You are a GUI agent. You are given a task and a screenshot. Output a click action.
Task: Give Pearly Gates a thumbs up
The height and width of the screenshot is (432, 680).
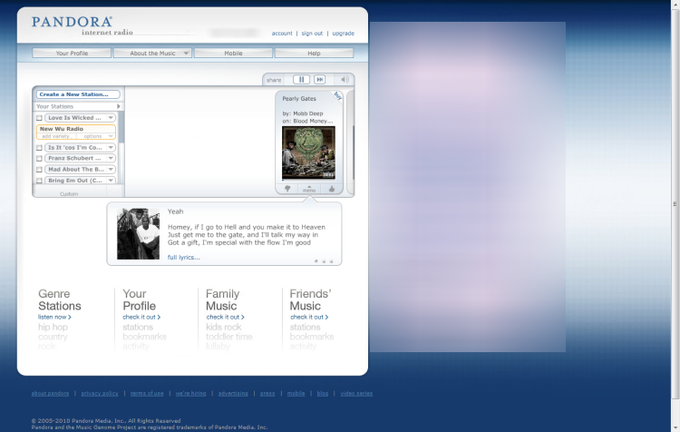(x=332, y=189)
